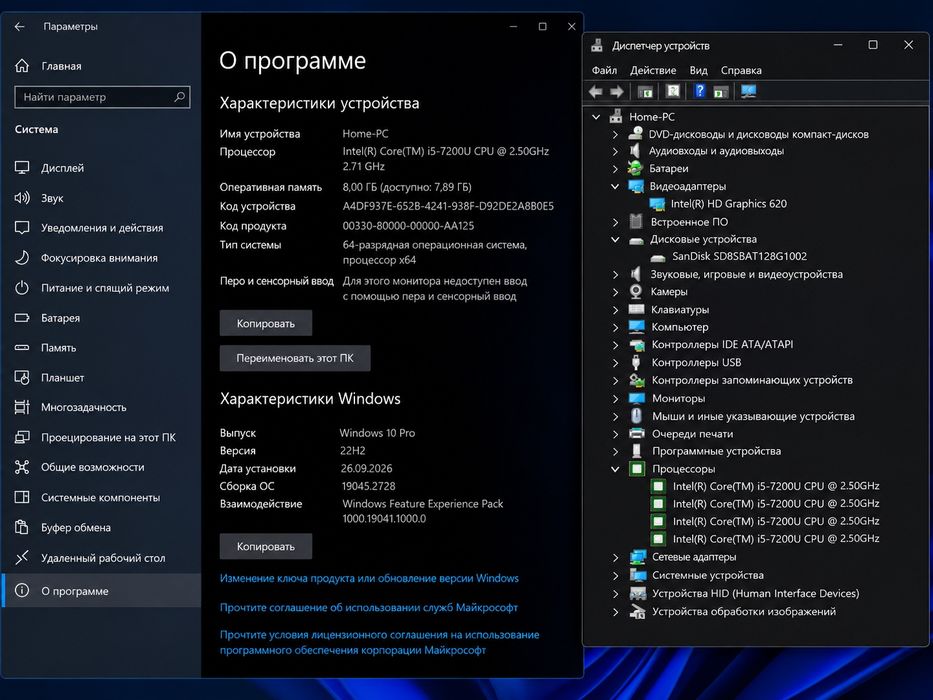933x700 pixels.
Task: Select Устройства обработки изображений category
Action: pos(744,611)
